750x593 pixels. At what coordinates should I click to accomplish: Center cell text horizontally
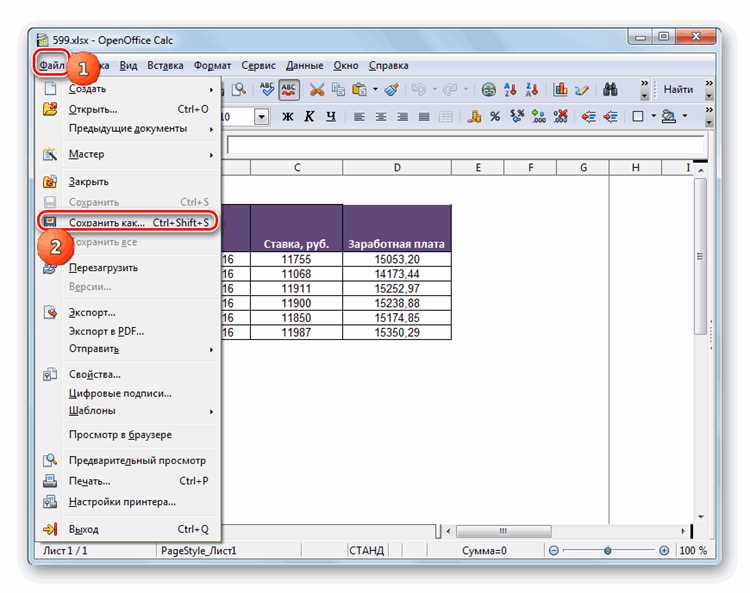click(x=380, y=117)
